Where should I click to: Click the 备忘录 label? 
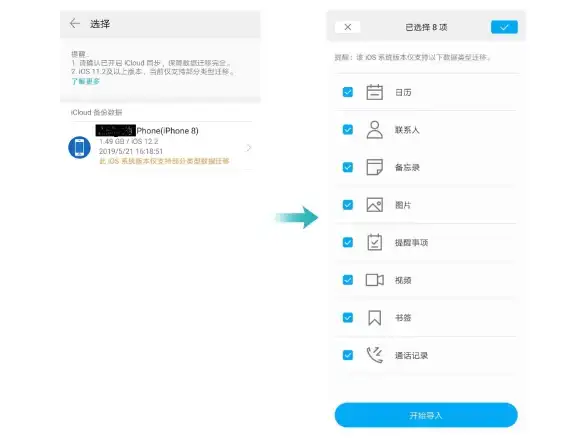pyautogui.click(x=407, y=167)
